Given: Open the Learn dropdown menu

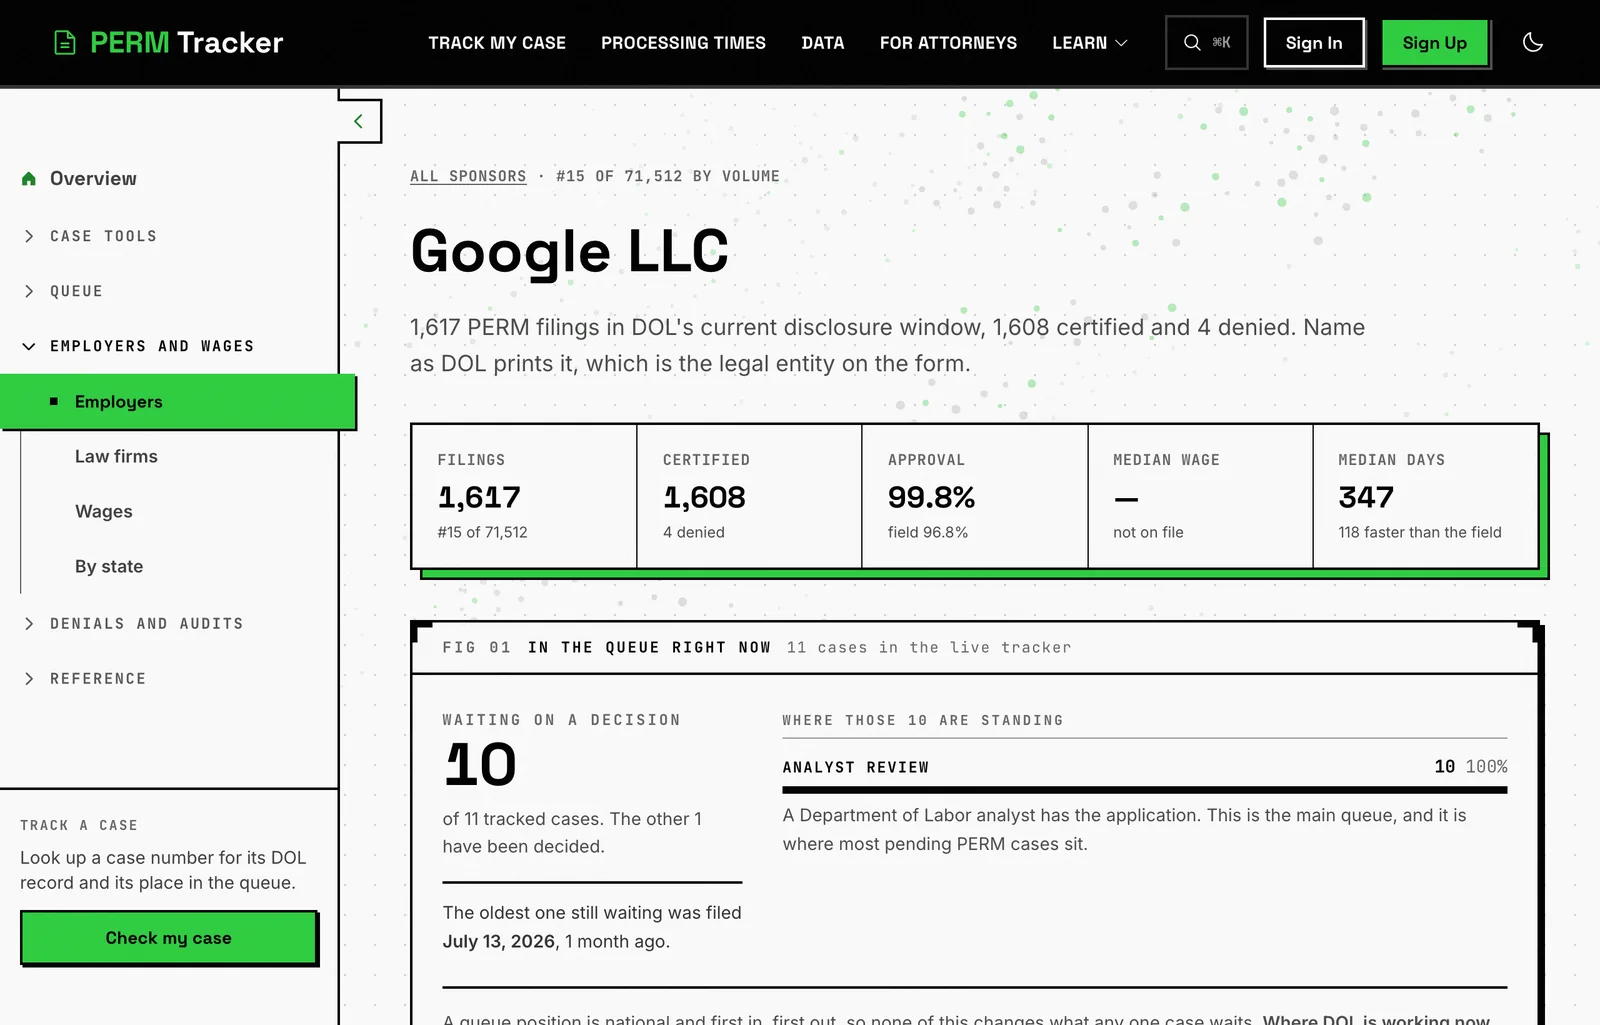Looking at the screenshot, I should click(1090, 43).
